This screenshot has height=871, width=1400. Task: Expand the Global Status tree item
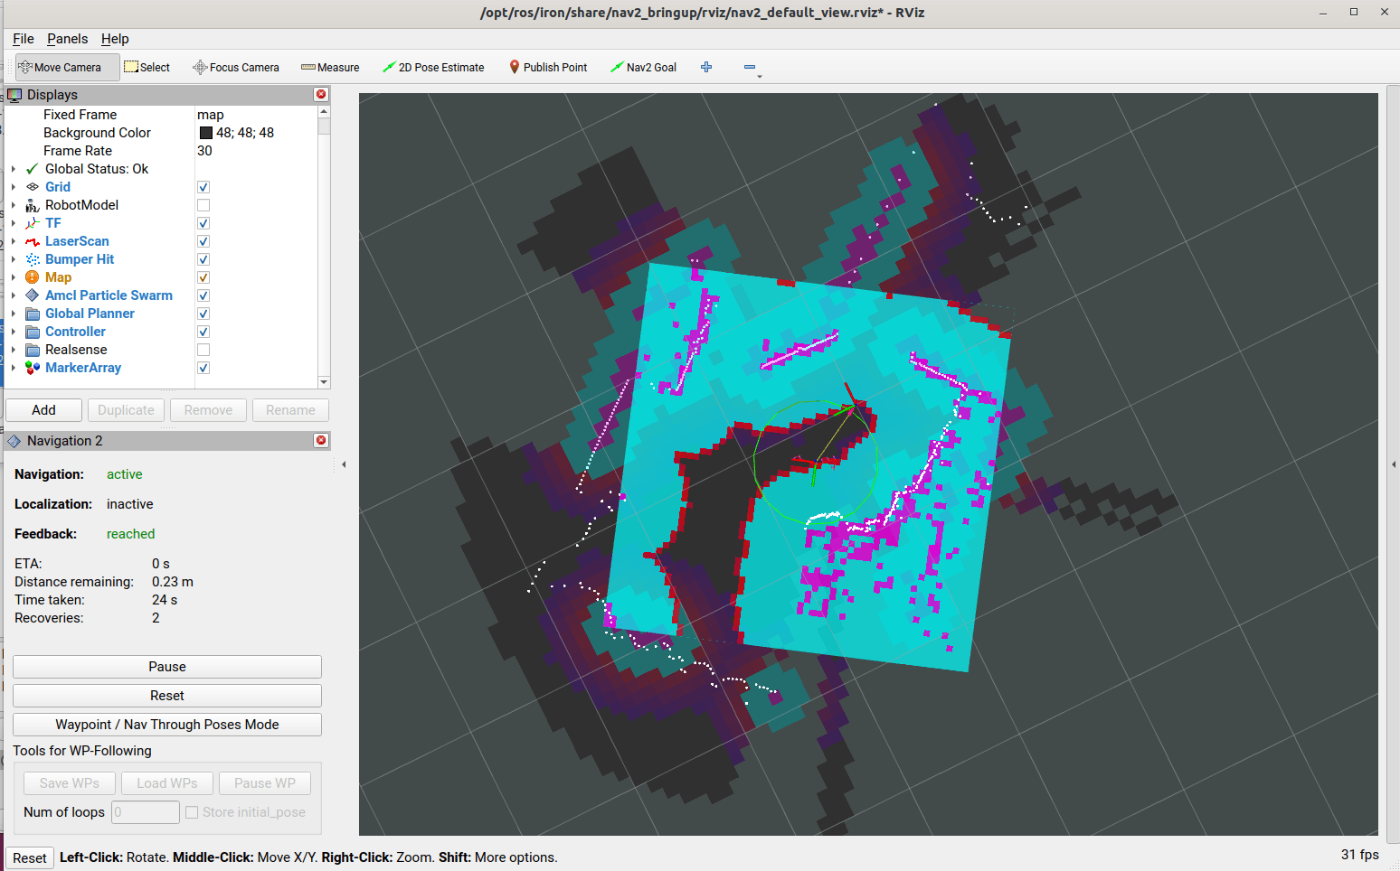point(13,169)
